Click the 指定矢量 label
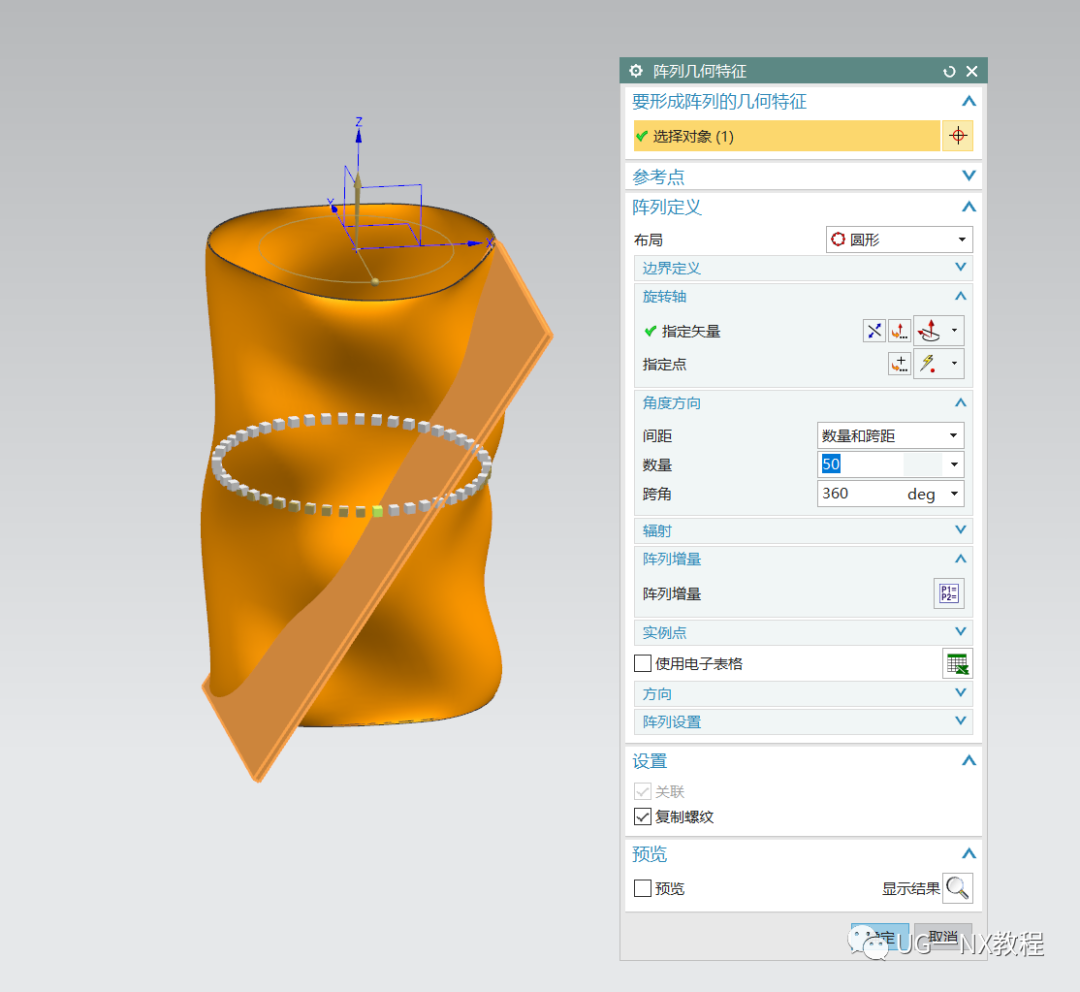The image size is (1080, 992). 691,331
